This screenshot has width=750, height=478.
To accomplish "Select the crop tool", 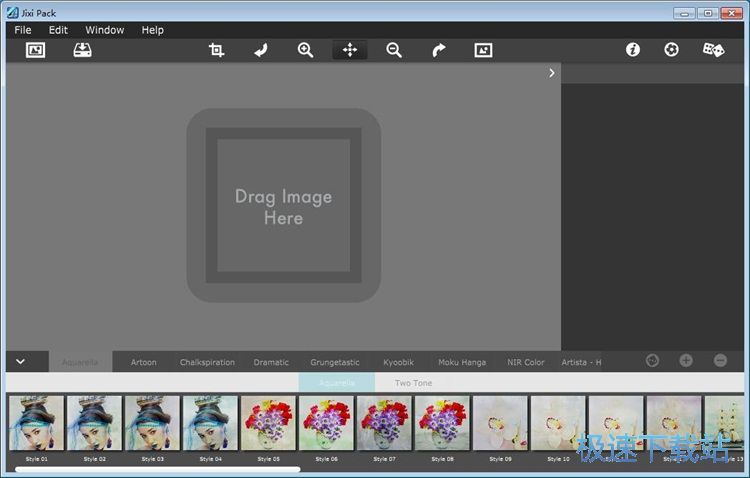I will pos(216,50).
